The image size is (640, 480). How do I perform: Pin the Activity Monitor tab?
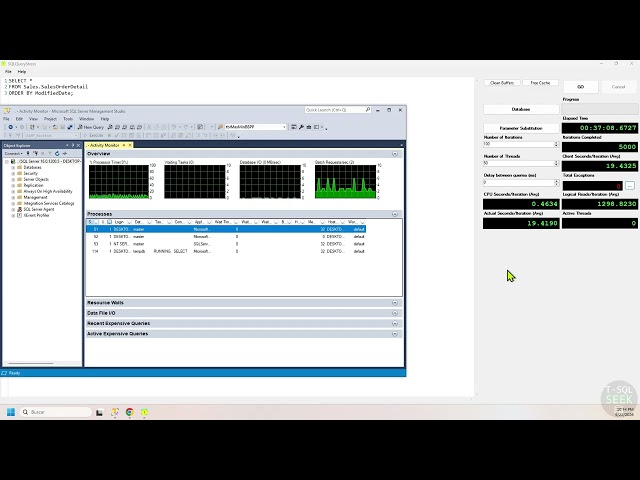tap(124, 145)
